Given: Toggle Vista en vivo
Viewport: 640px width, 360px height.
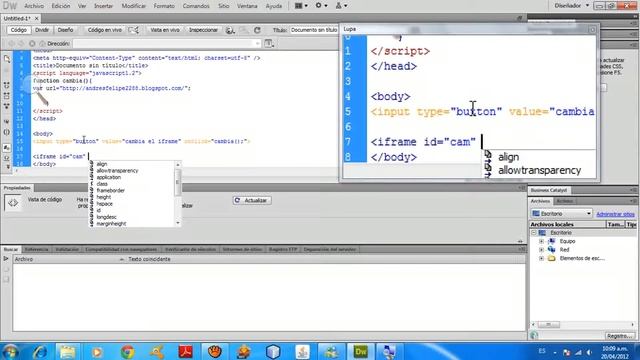Looking at the screenshot, I should click(x=165, y=30).
